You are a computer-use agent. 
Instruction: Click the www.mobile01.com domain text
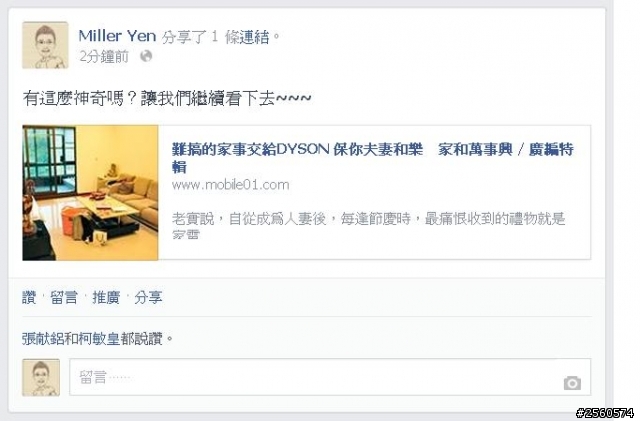pyautogui.click(x=231, y=185)
